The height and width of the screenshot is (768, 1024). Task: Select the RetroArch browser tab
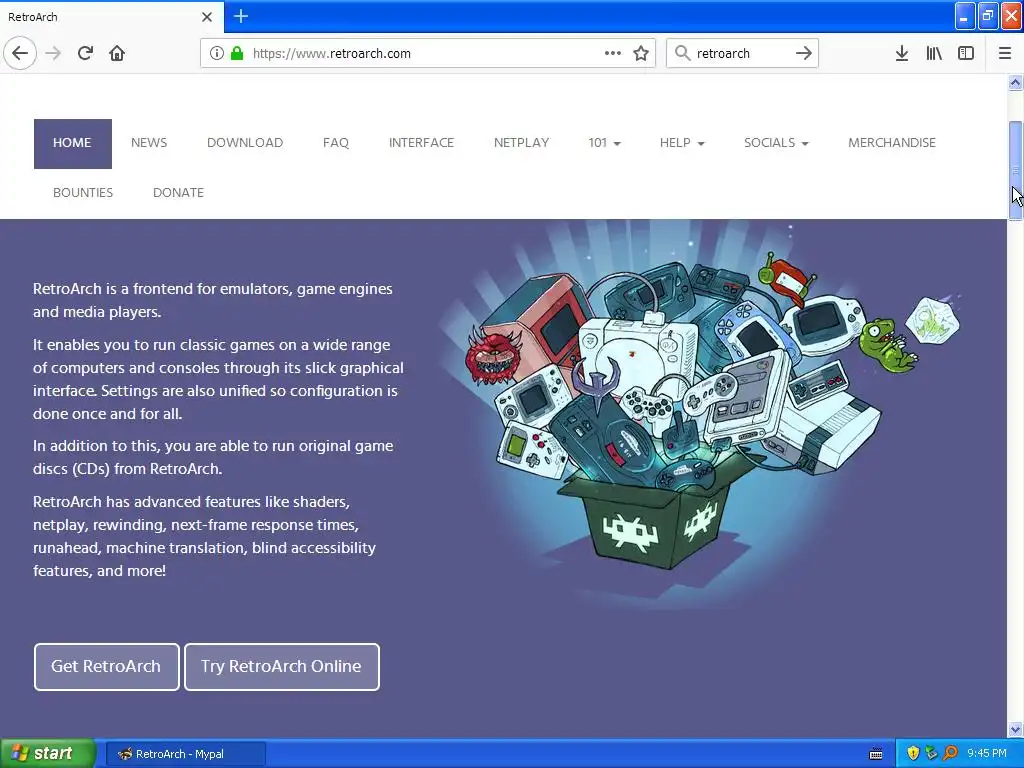112,17
